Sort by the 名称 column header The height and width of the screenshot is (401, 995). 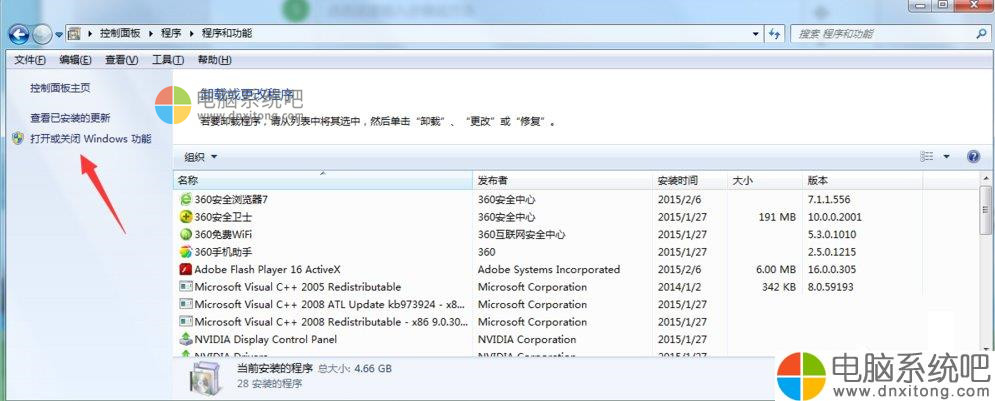[x=322, y=181]
